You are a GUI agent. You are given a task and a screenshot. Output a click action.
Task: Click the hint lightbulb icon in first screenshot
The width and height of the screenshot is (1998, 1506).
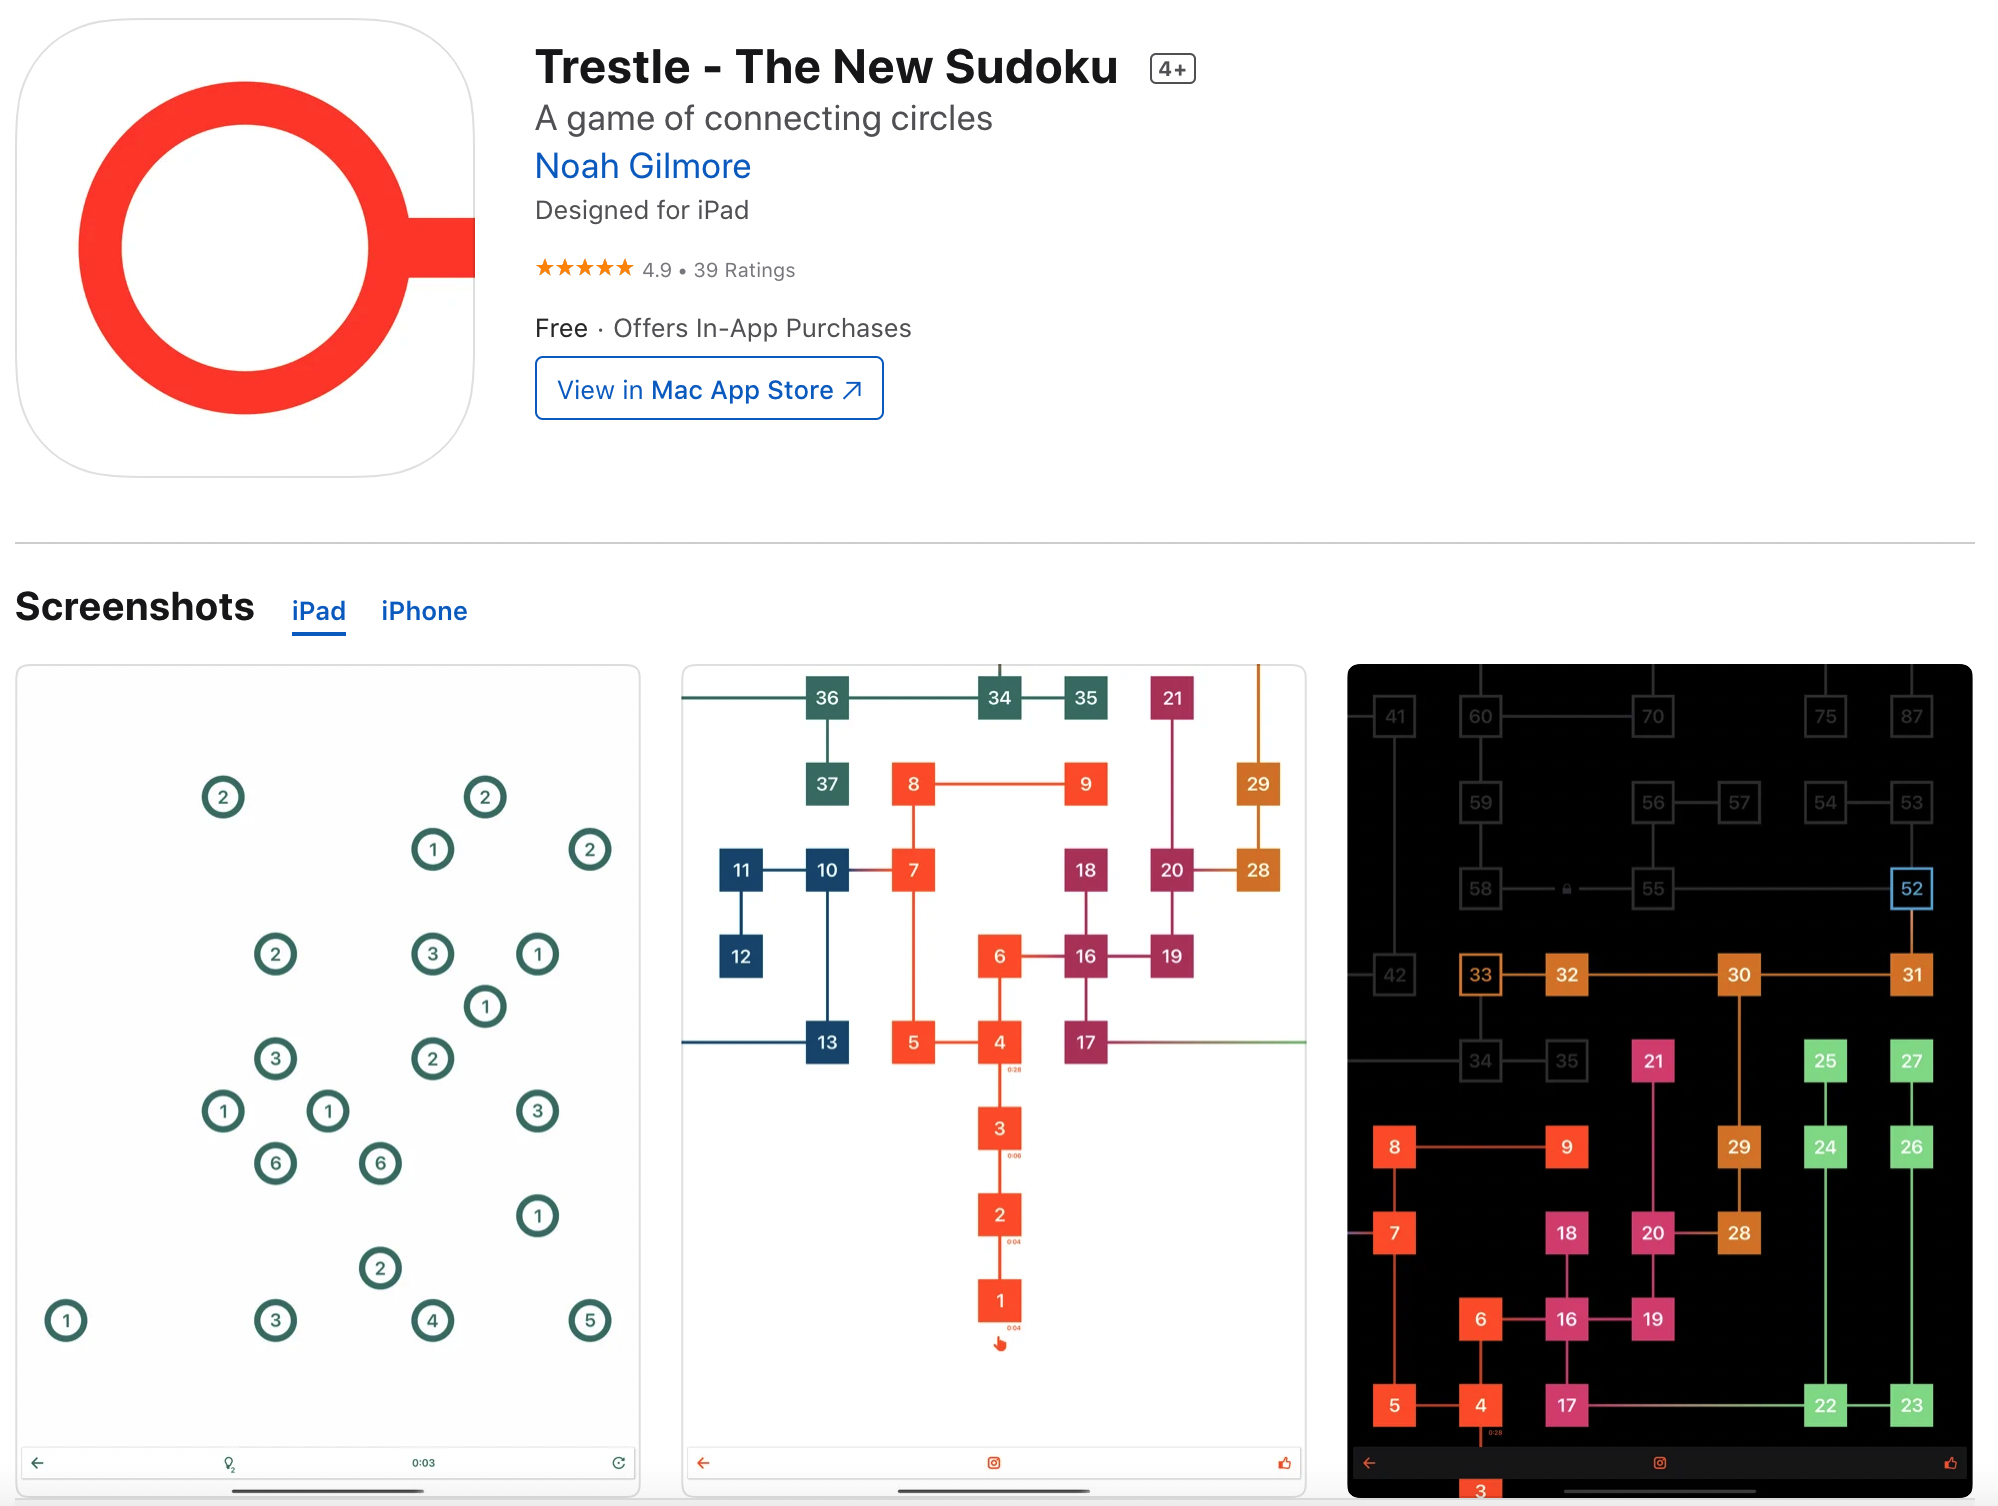click(229, 1464)
